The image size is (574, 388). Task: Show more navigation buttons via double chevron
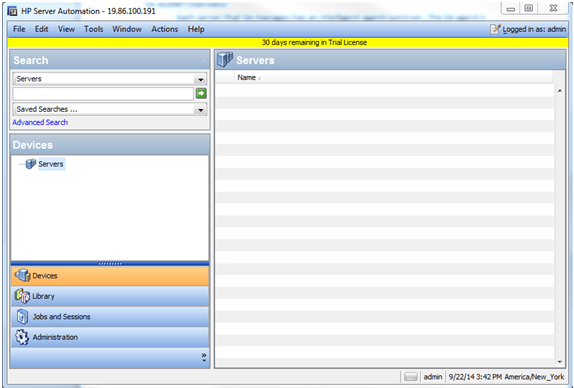coord(204,357)
